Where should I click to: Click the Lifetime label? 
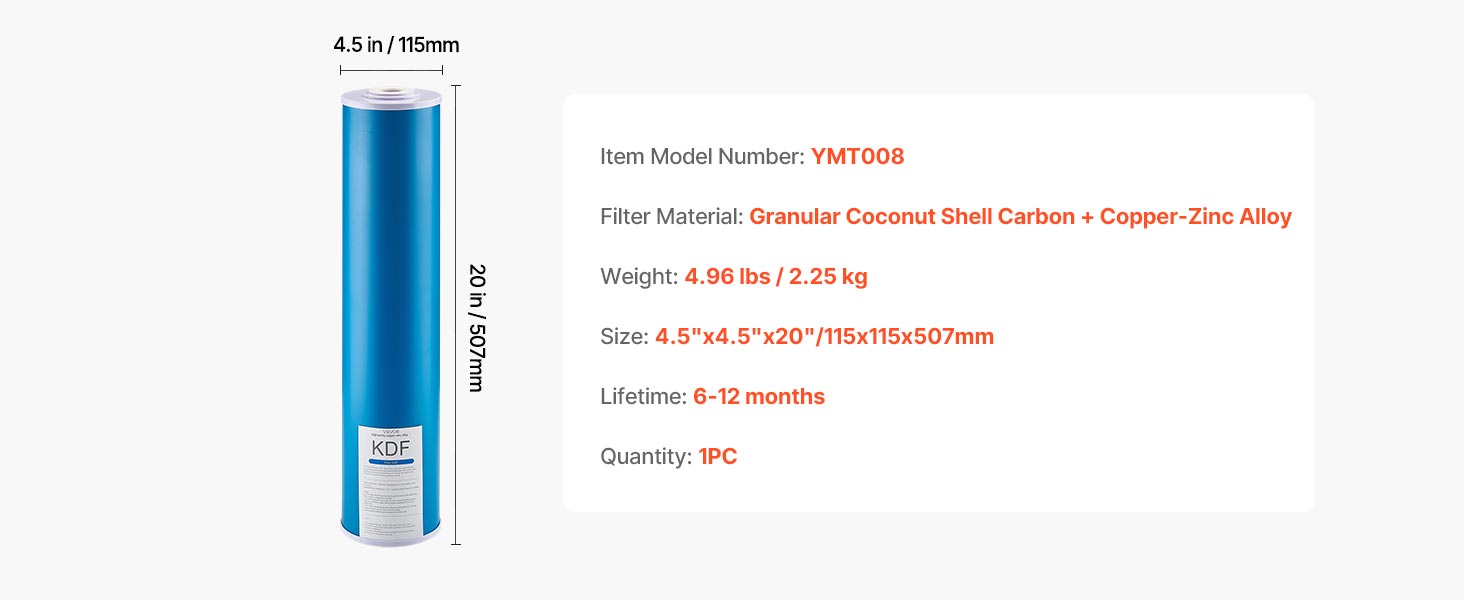643,397
